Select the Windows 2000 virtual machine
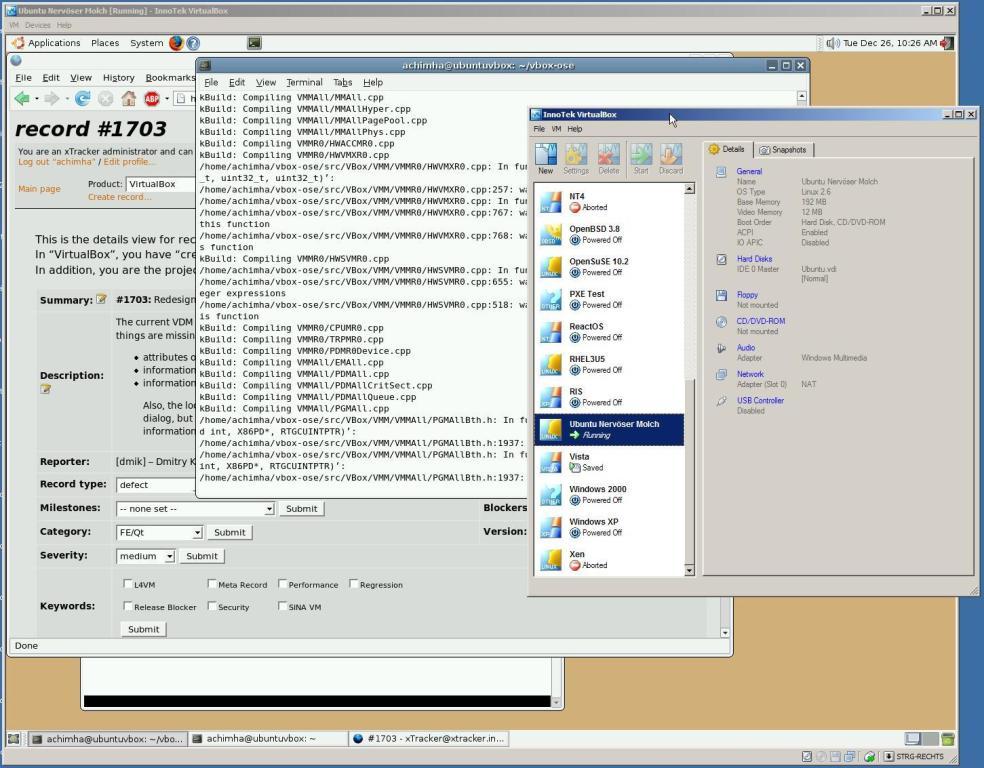The image size is (984, 768). (x=609, y=494)
